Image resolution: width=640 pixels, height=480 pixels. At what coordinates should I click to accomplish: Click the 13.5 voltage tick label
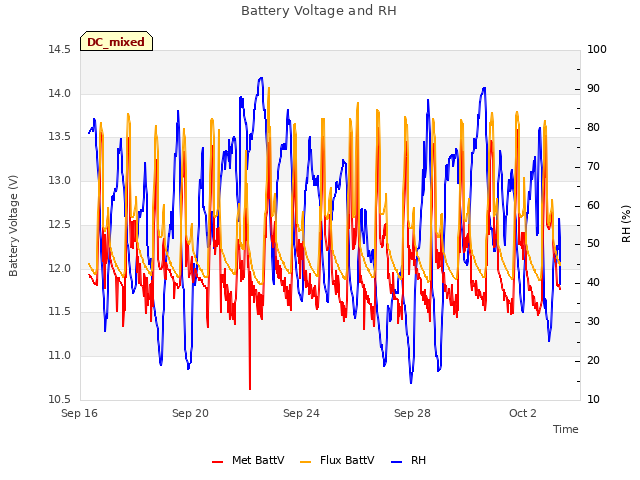(x=60, y=137)
